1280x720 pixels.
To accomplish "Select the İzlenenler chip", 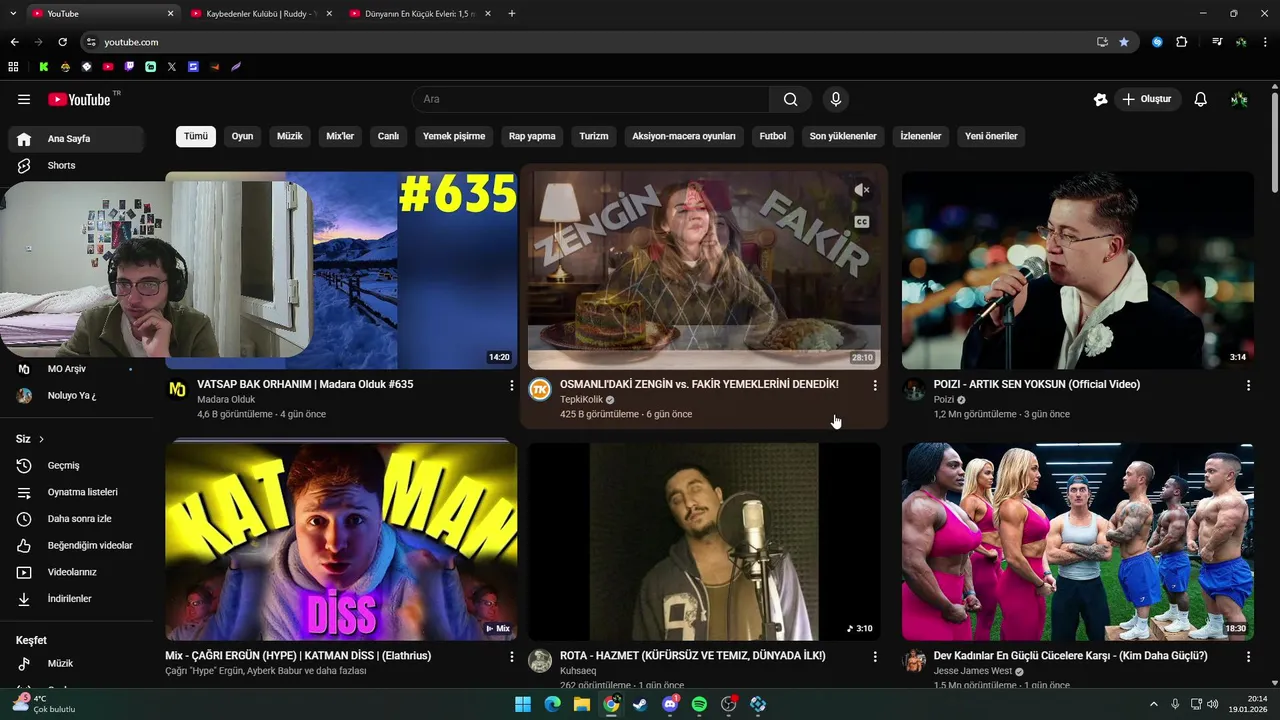I will [x=921, y=136].
